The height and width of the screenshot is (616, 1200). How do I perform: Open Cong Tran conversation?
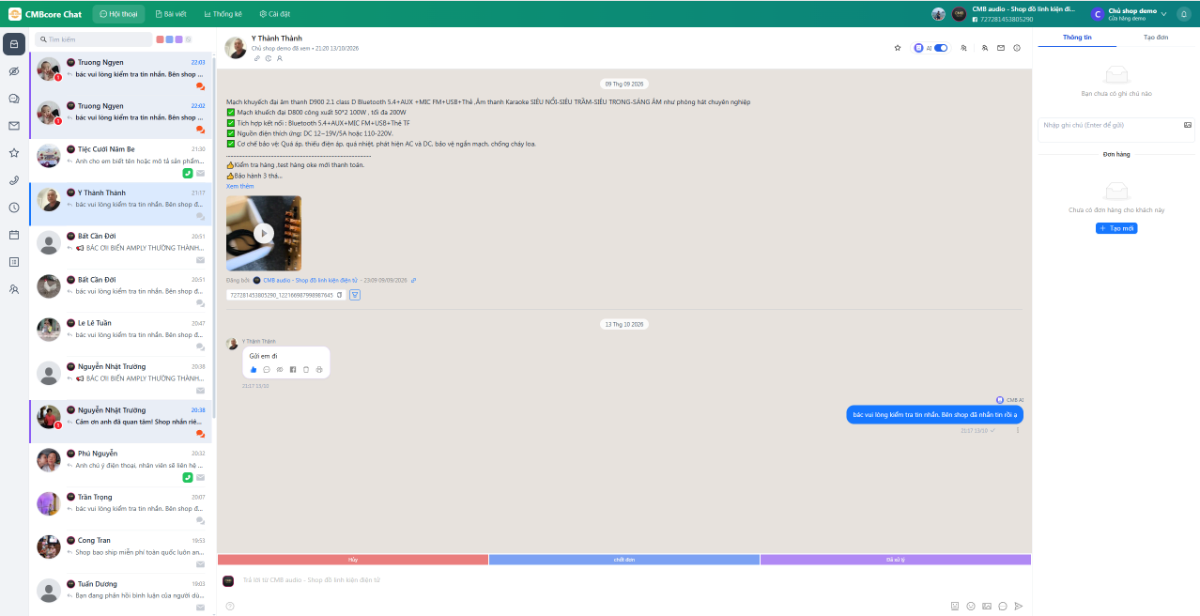pyautogui.click(x=121, y=551)
